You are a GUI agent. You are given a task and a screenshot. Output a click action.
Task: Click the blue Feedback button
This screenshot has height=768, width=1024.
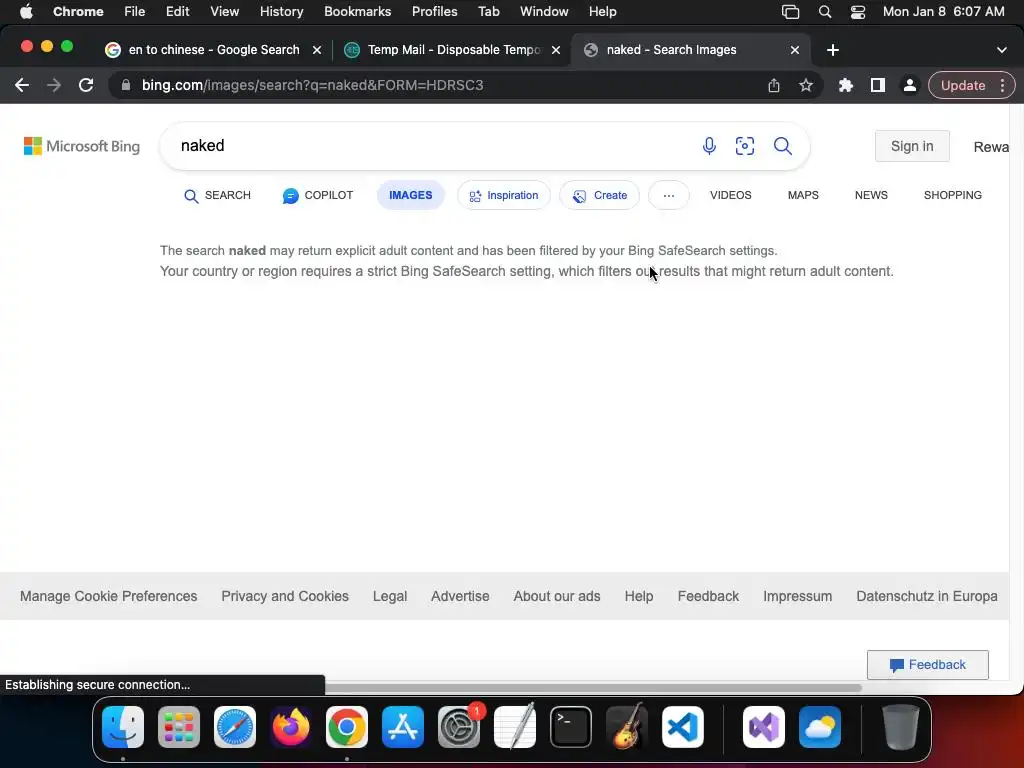927,665
